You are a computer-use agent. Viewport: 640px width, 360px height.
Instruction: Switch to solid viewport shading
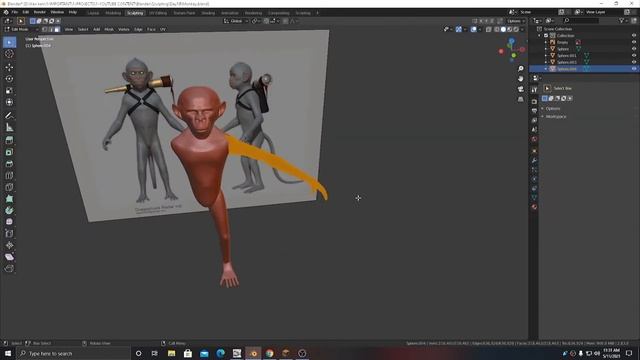(503, 29)
